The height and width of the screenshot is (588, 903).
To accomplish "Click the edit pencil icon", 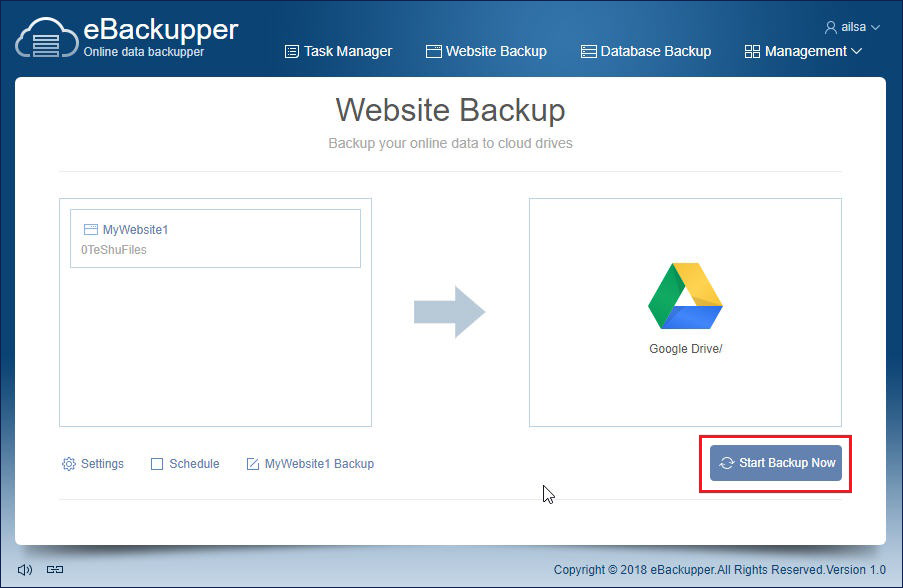I will click(x=252, y=464).
